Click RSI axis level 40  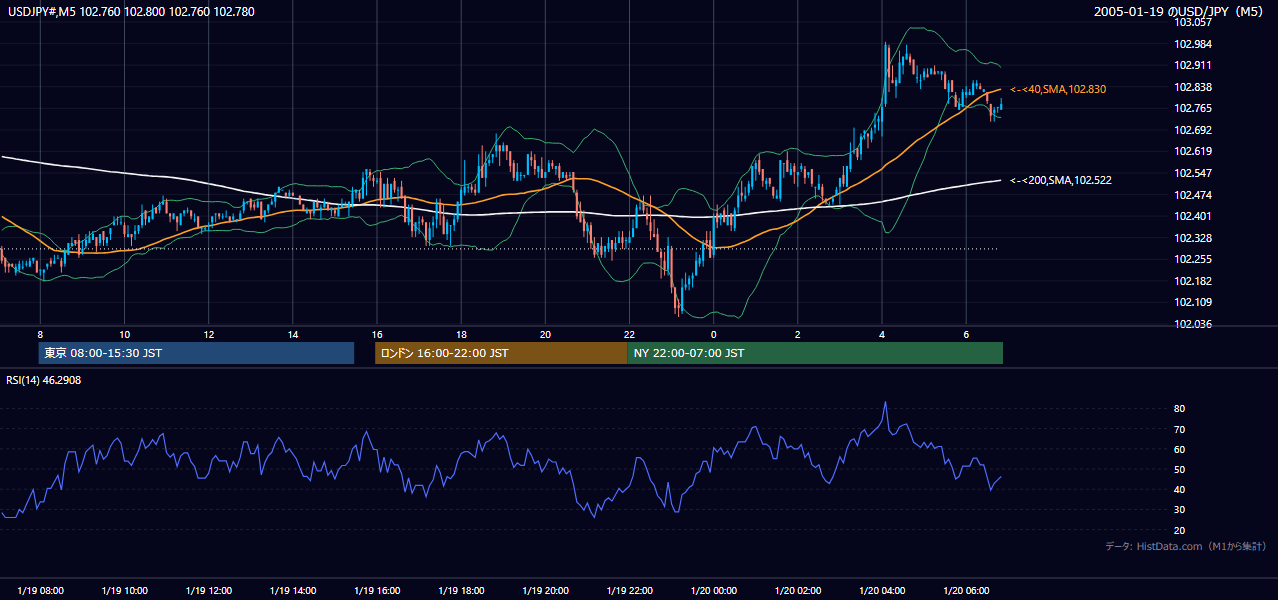[1180, 489]
